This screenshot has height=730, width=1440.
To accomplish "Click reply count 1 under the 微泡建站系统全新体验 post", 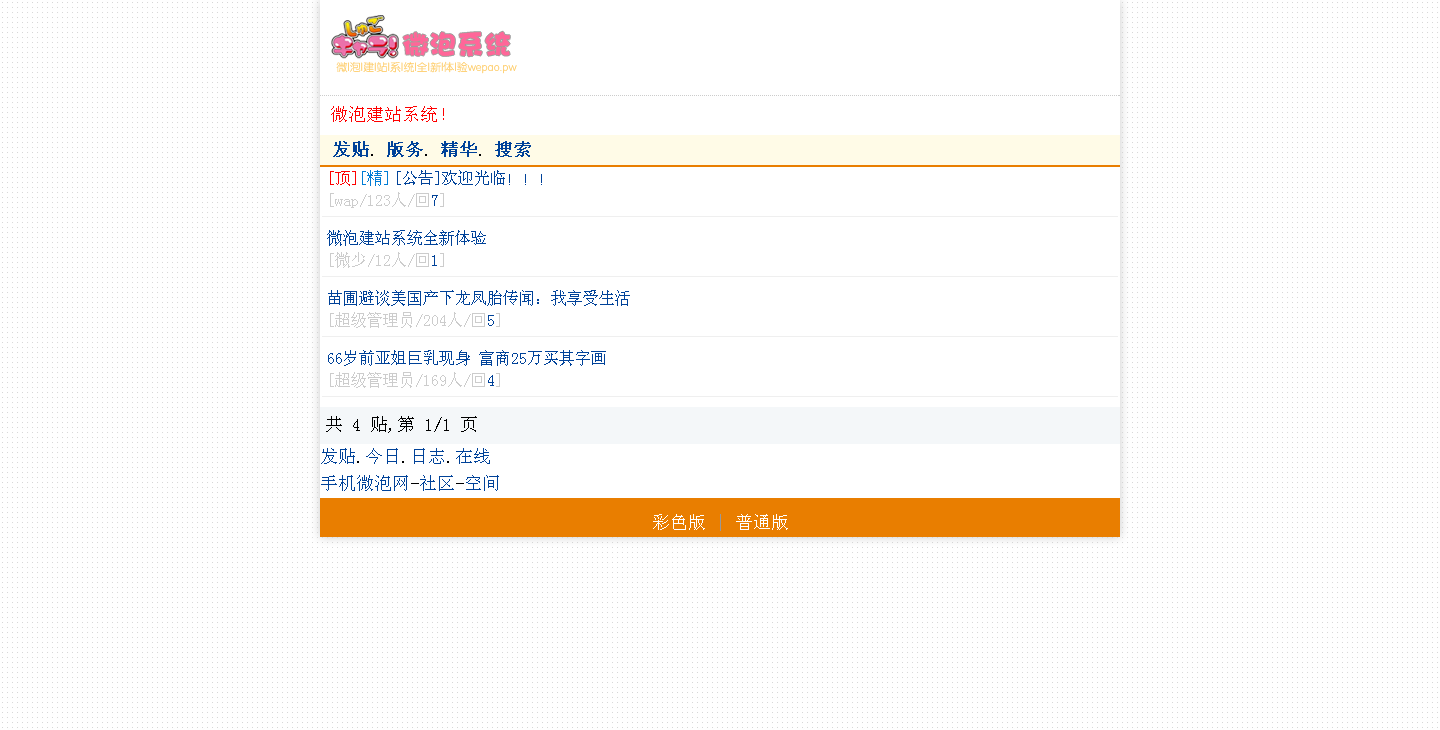I will [435, 261].
